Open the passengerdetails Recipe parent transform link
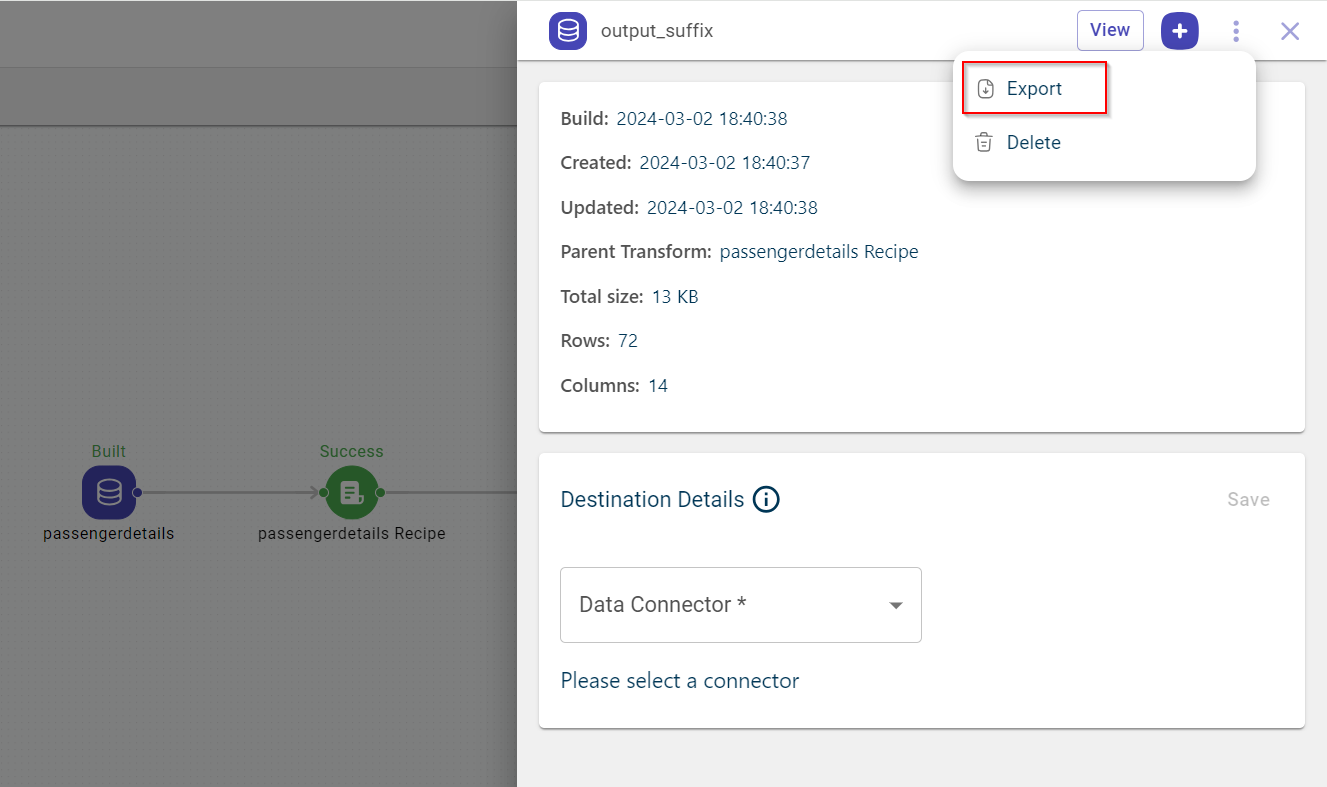The image size is (1327, 787). [818, 252]
